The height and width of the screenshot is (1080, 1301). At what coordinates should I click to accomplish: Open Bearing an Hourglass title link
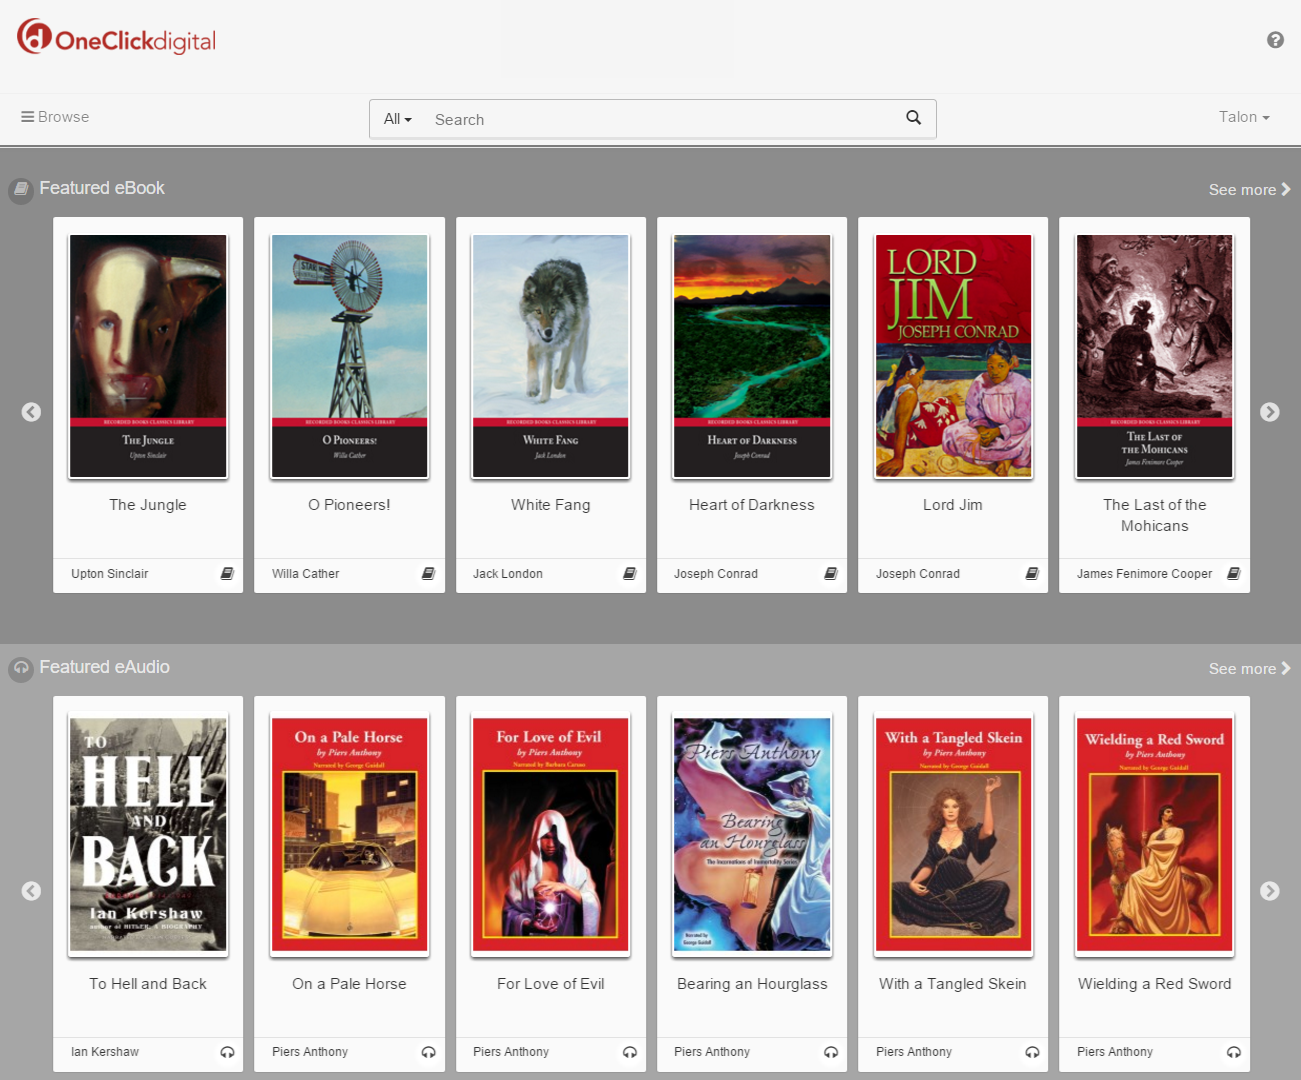(752, 984)
